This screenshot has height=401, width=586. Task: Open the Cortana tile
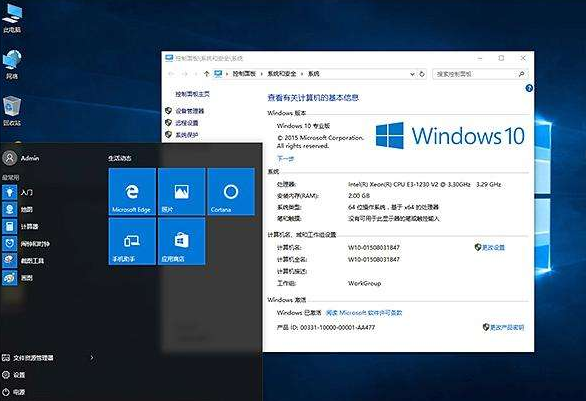point(231,191)
